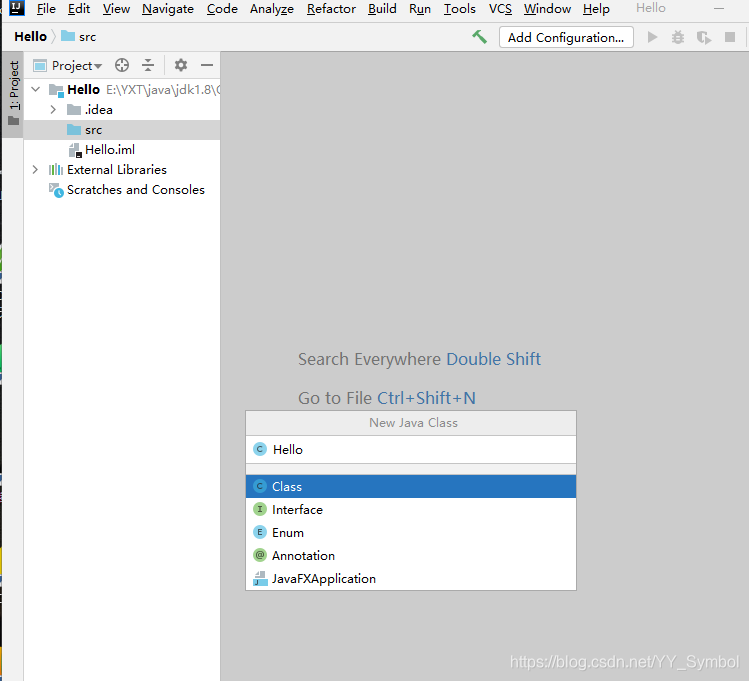The height and width of the screenshot is (681, 749).
Task: Click the Build Project hammer icon
Action: click(x=480, y=37)
